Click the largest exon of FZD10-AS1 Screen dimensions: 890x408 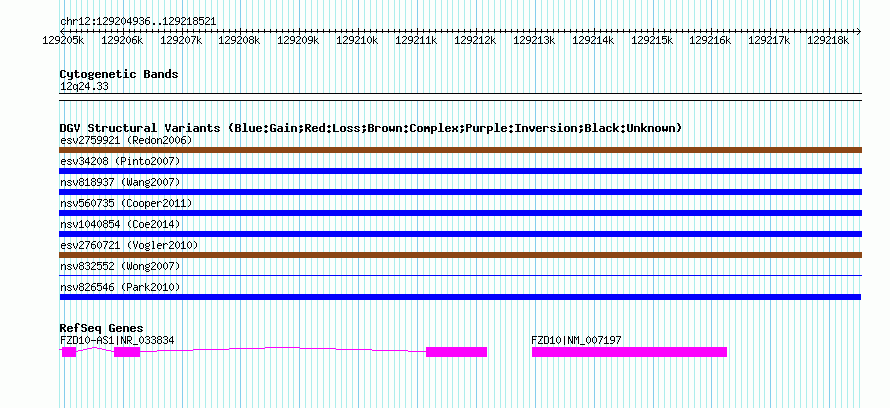click(456, 352)
